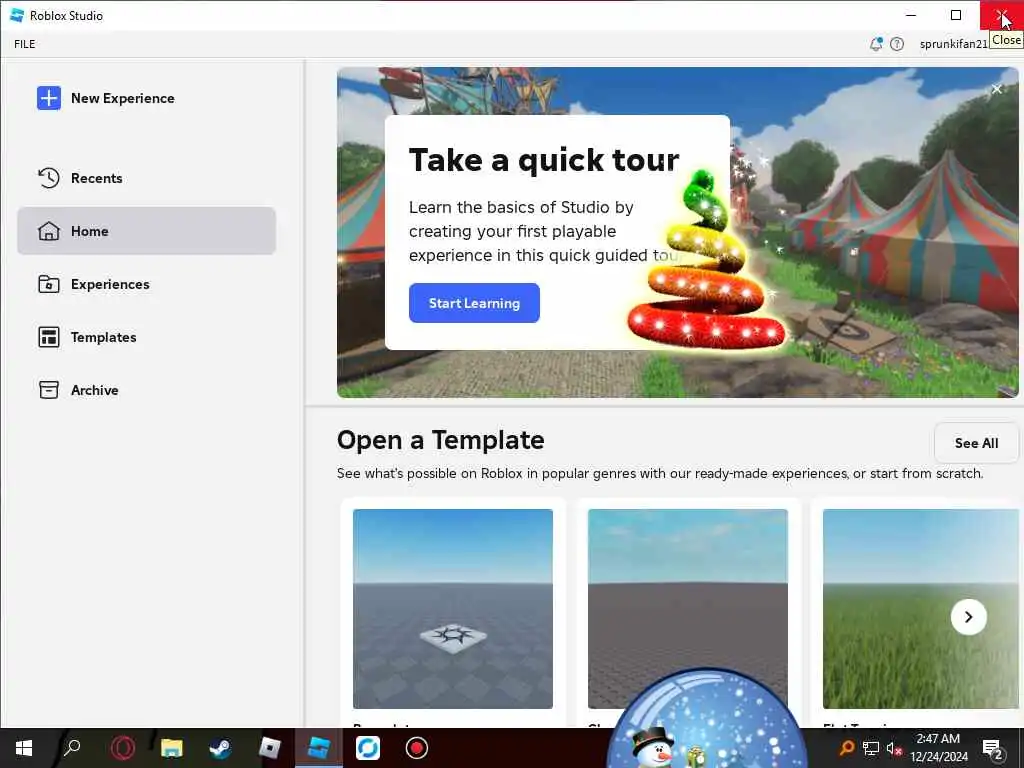Open the Flat Terrain template thumbnail

click(x=921, y=609)
